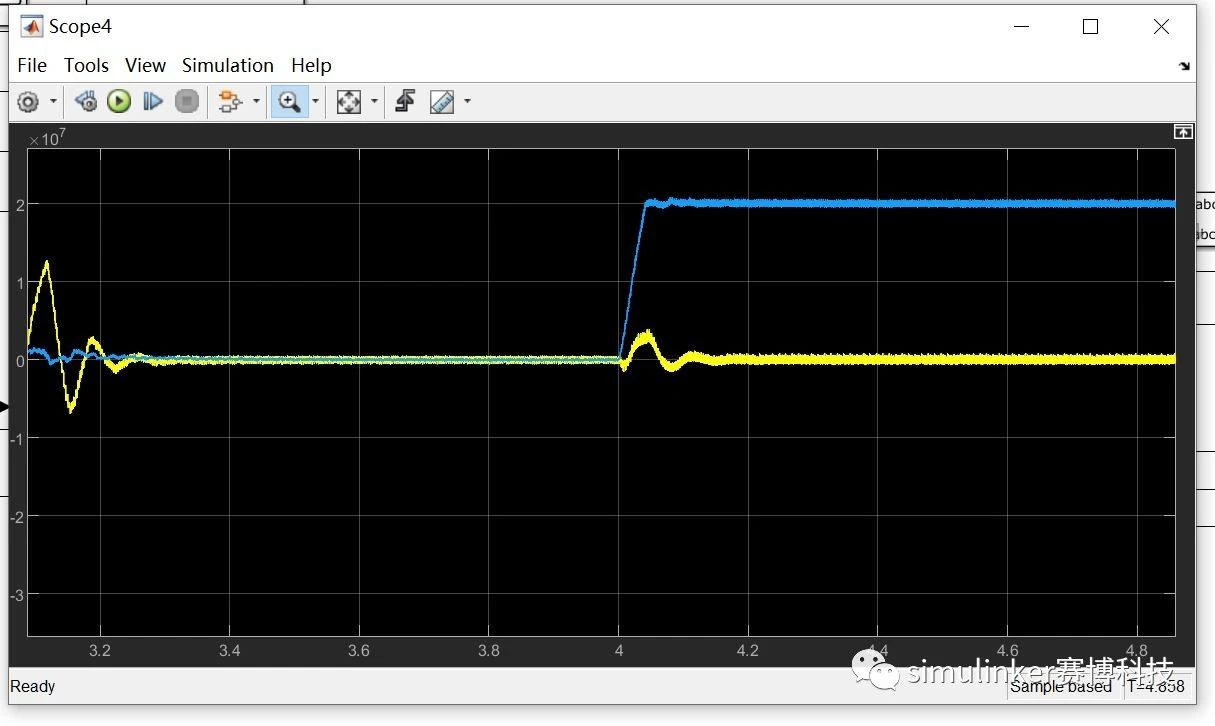Click the dock scope arrow in the menu bar
The height and width of the screenshot is (726, 1215).
1185,66
